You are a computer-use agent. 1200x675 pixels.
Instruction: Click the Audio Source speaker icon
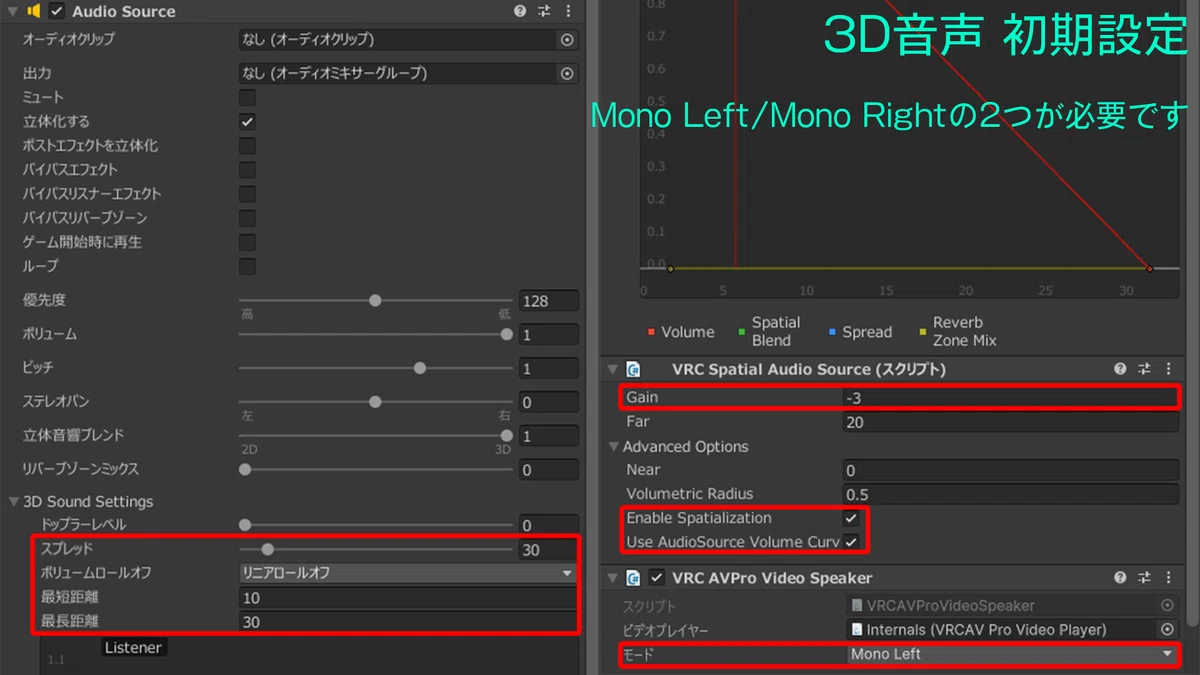34,11
